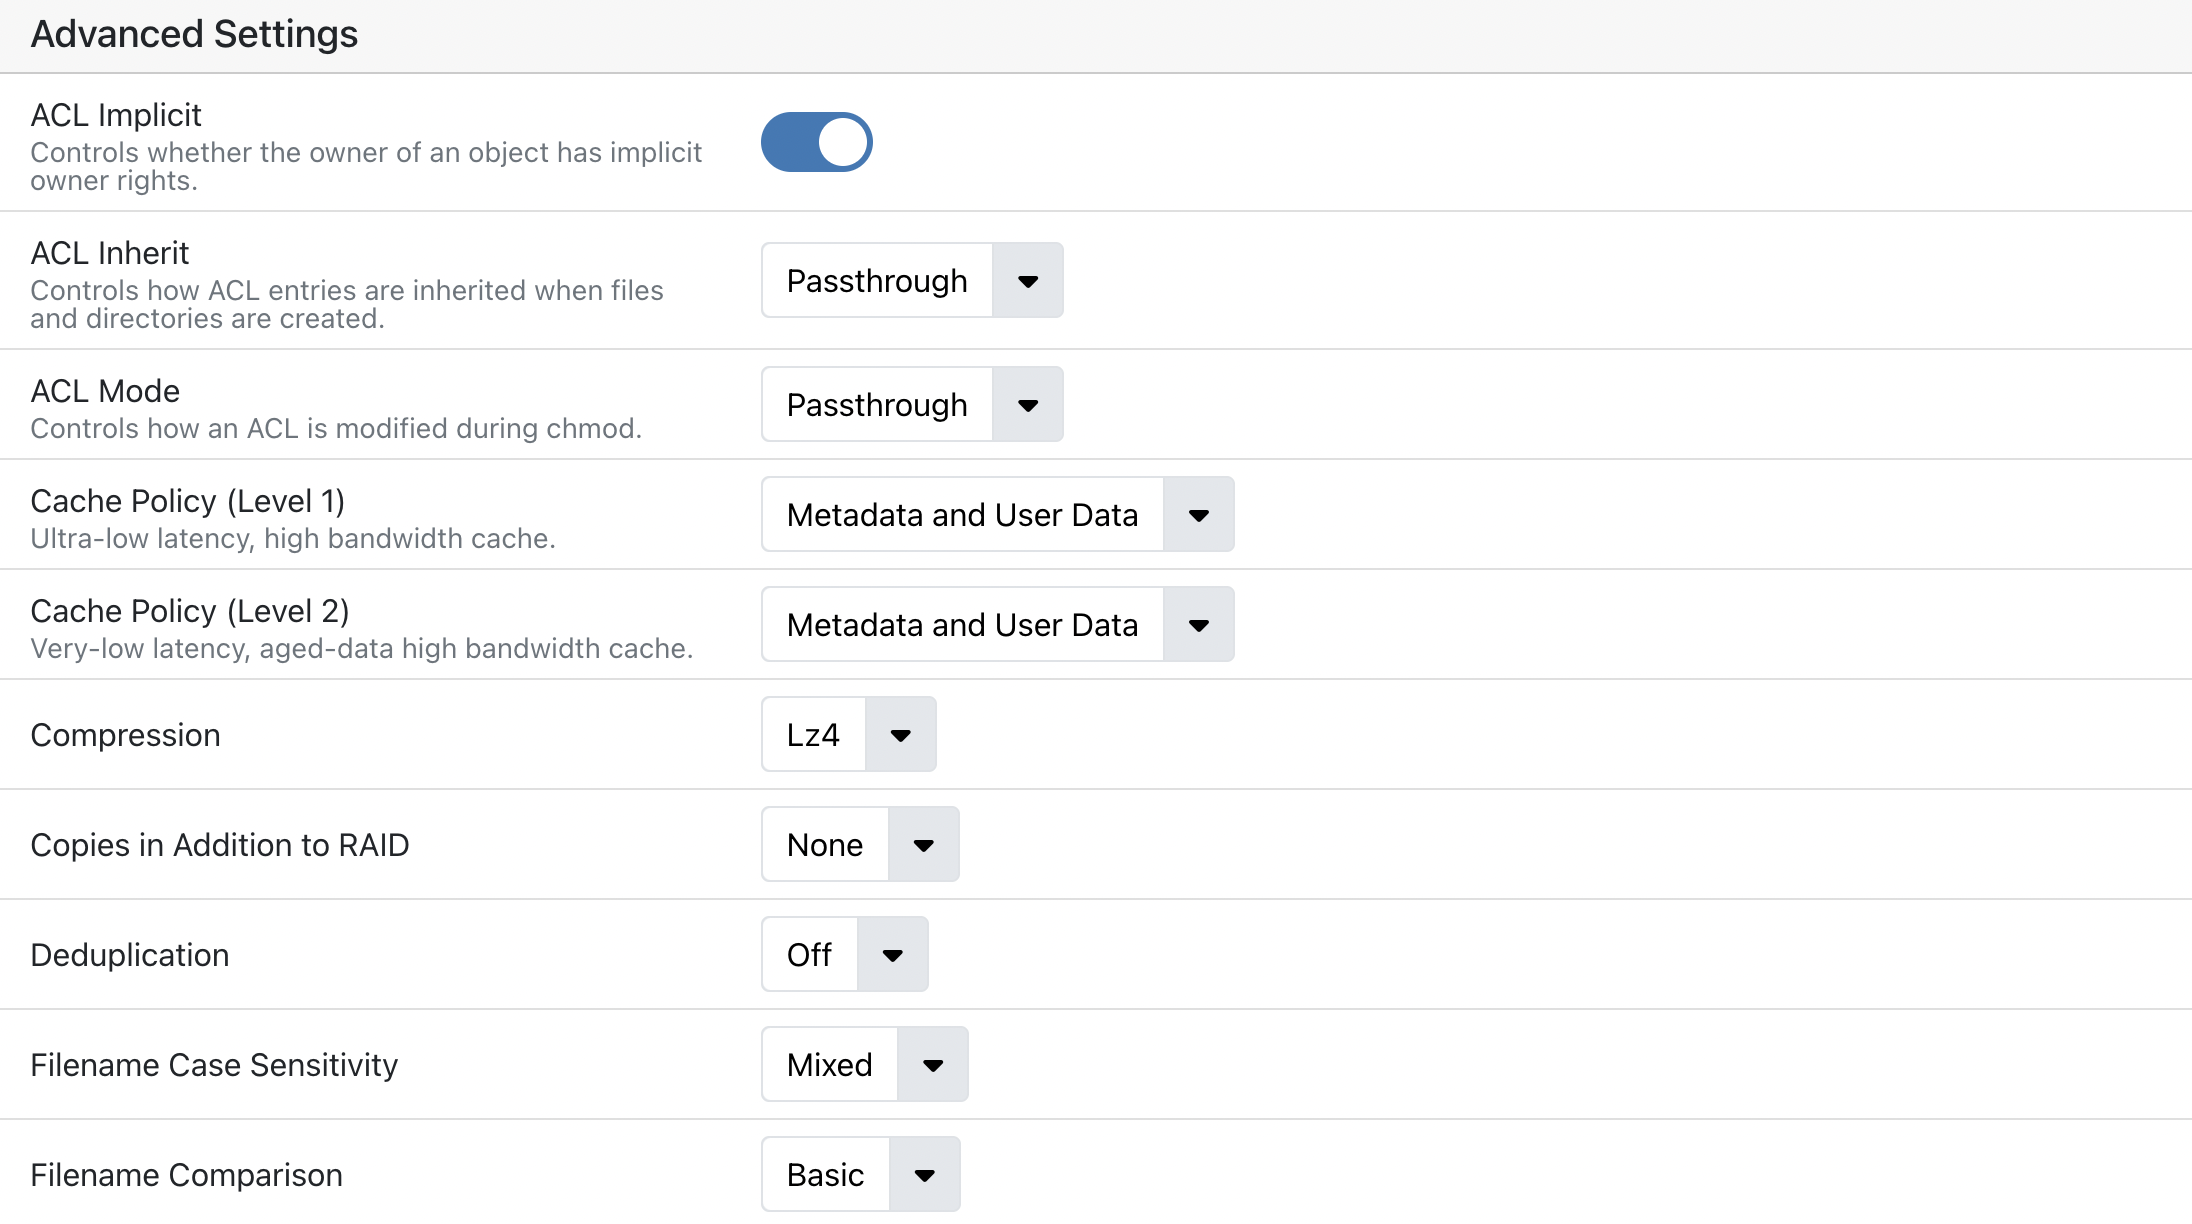Screen dimensions: 2192x1224
Task: Open ACL Inherit dropdown arrow
Action: point(1027,281)
